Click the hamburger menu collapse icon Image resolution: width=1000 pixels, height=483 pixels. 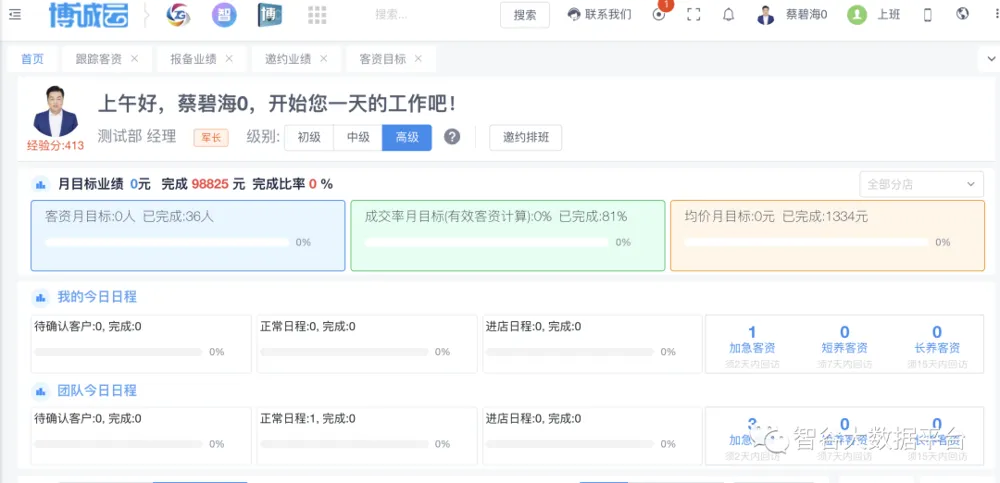coord(15,14)
